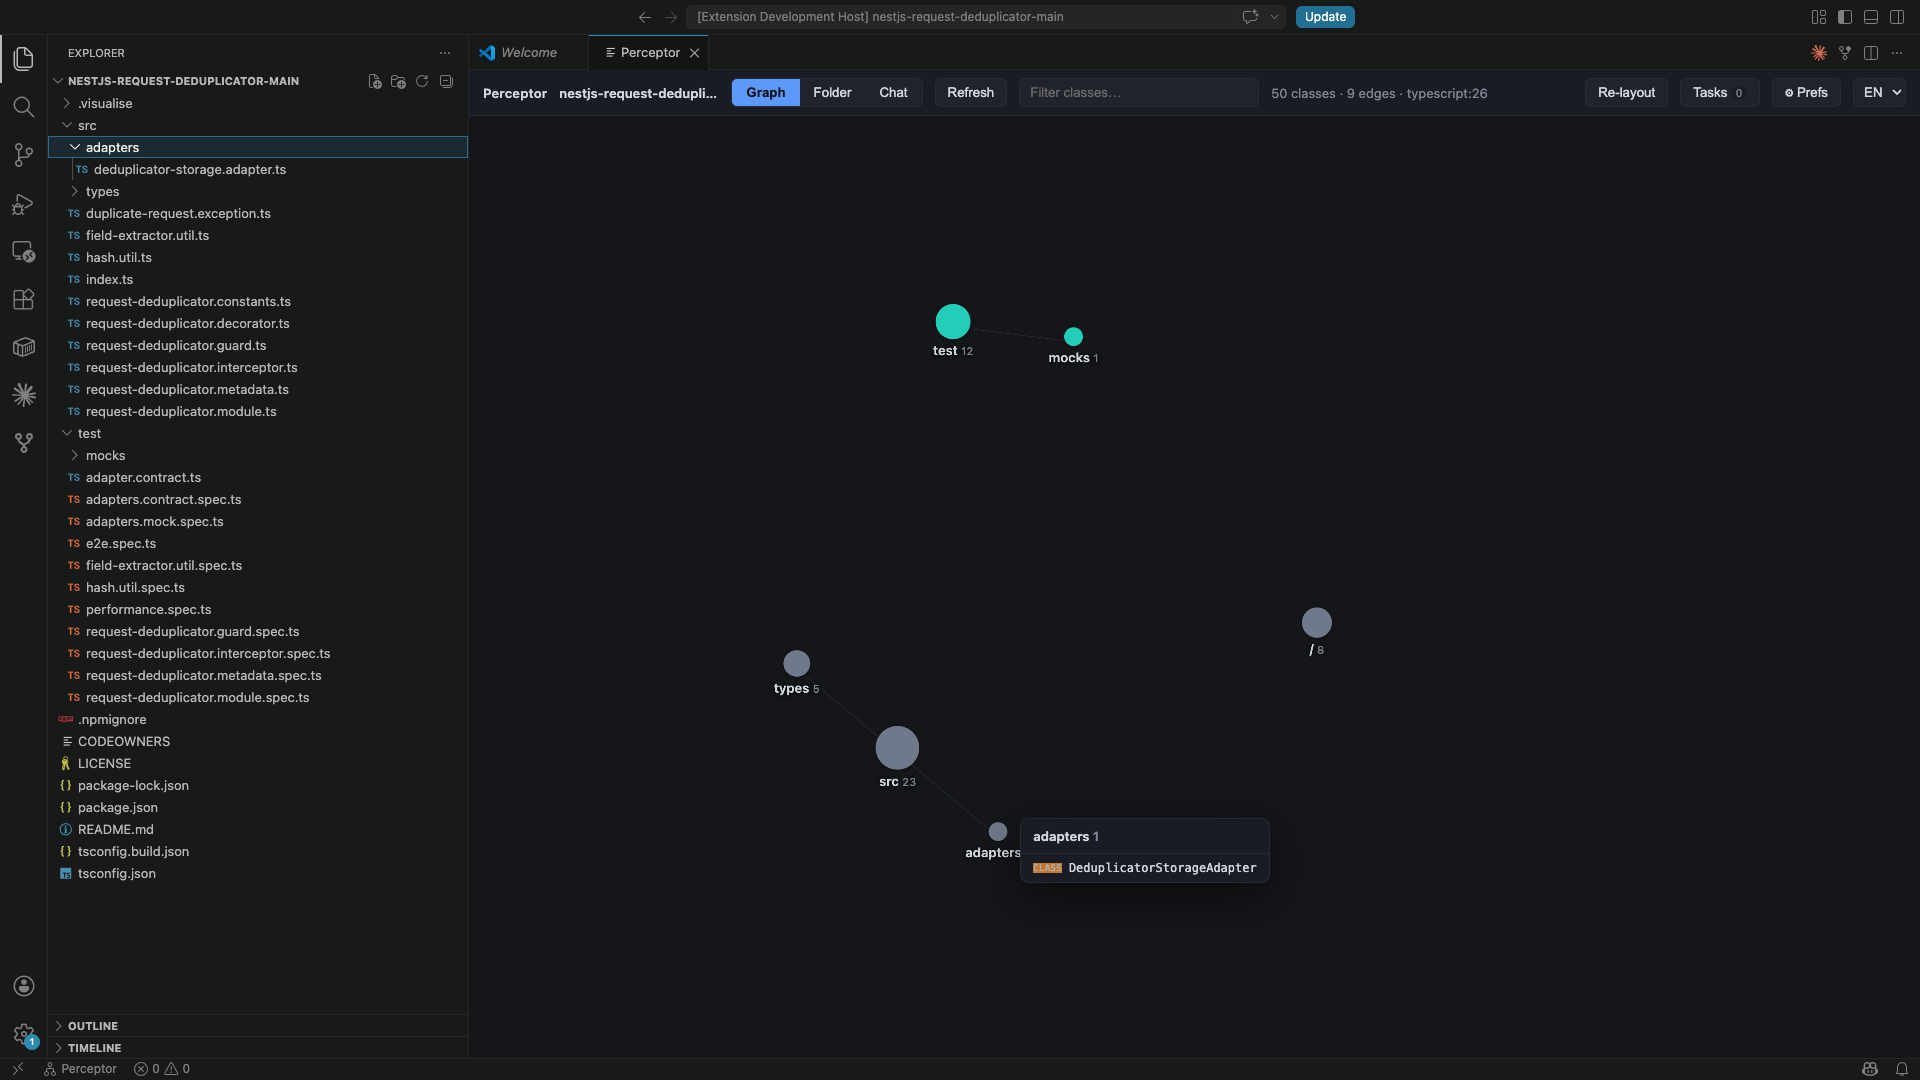Open Extensions view in activity bar

point(24,299)
